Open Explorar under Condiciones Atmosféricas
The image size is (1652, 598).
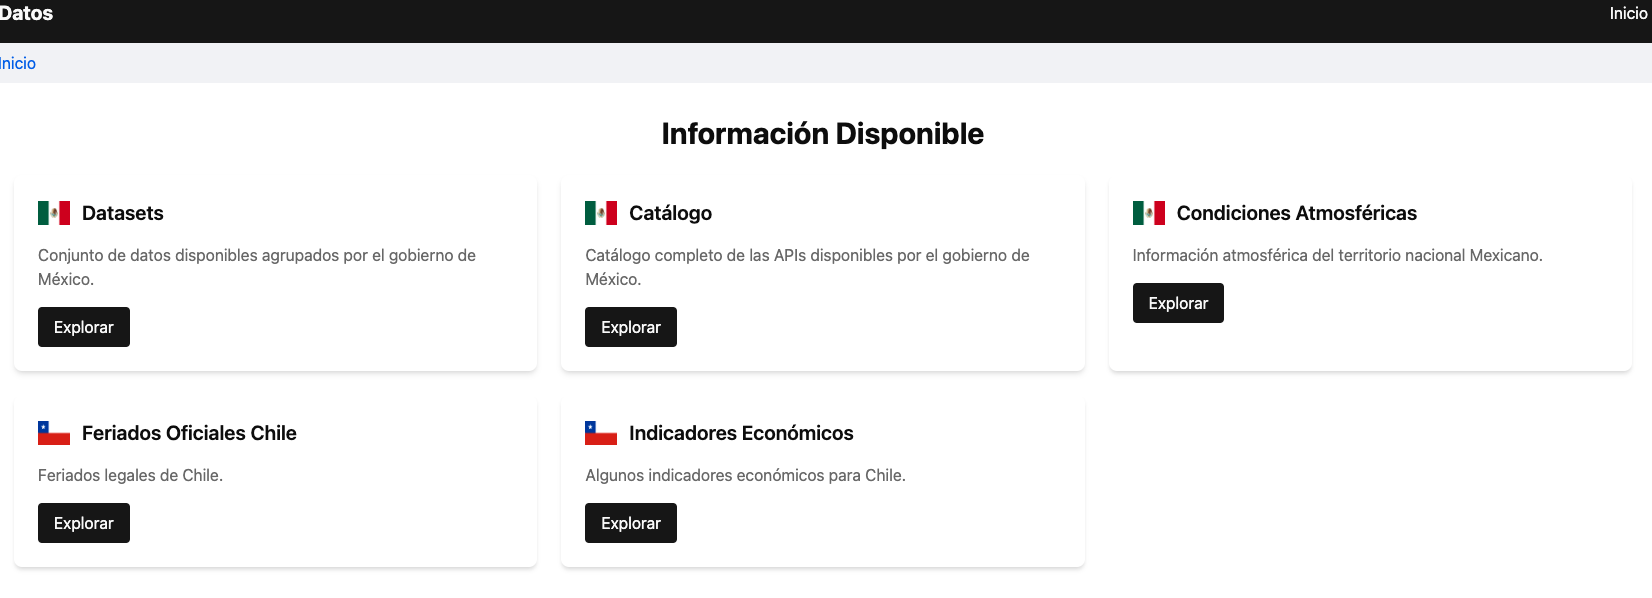(x=1177, y=303)
